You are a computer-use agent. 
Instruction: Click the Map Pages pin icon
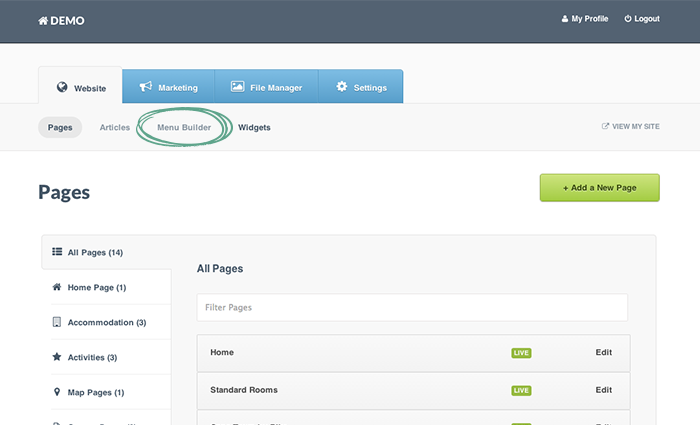tap(57, 392)
